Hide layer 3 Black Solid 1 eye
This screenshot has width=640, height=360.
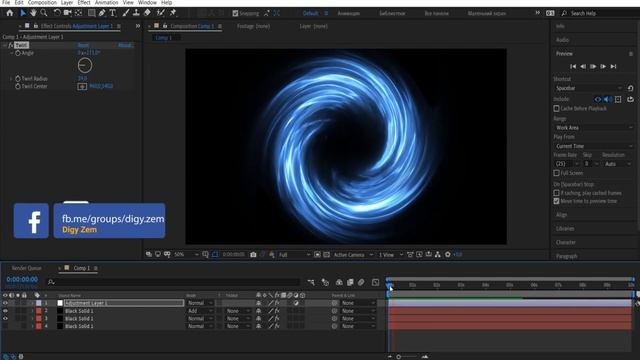pos(5,318)
